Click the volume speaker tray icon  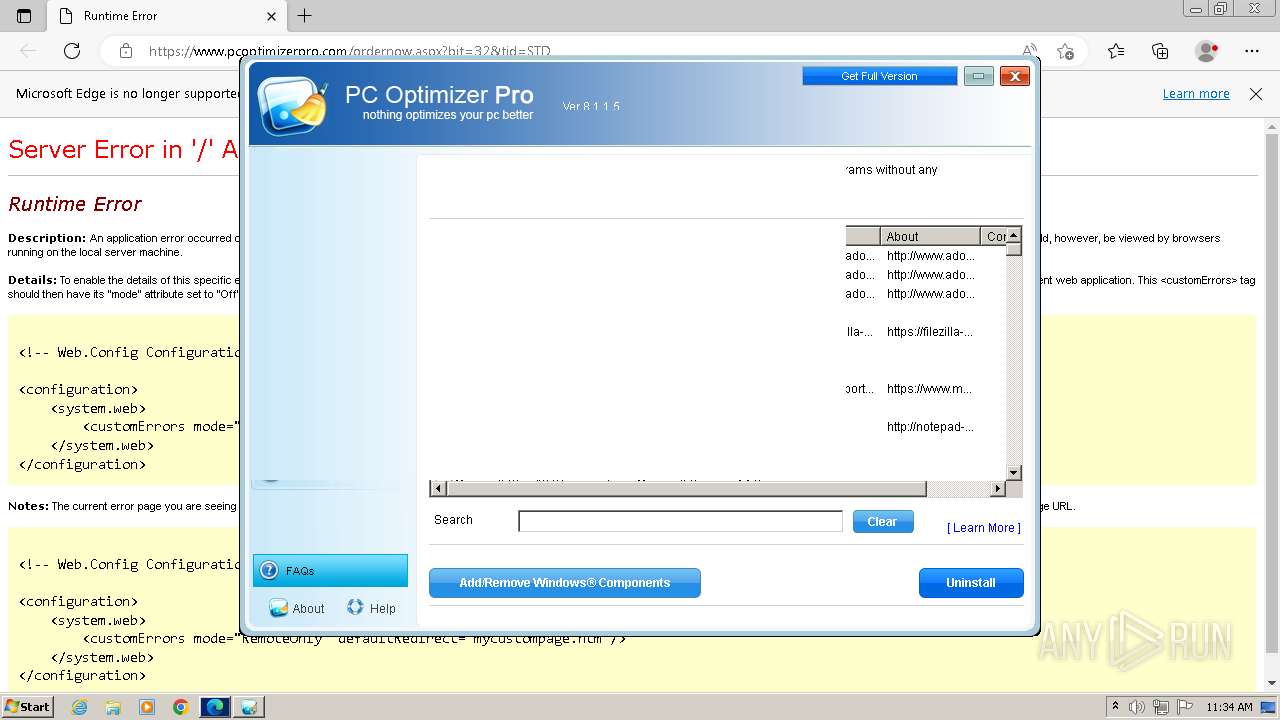coord(1137,707)
